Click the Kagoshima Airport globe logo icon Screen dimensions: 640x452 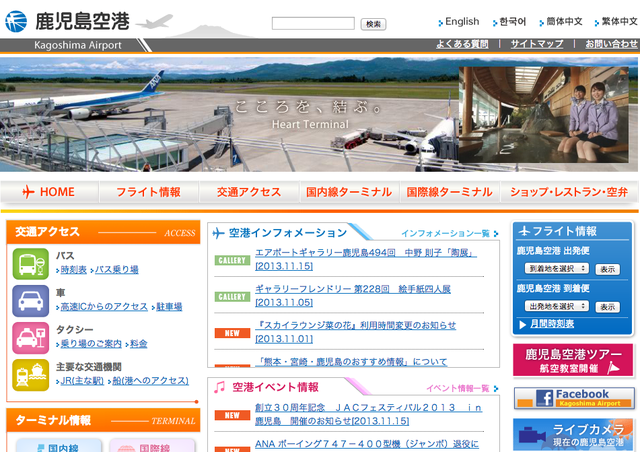click(16, 22)
